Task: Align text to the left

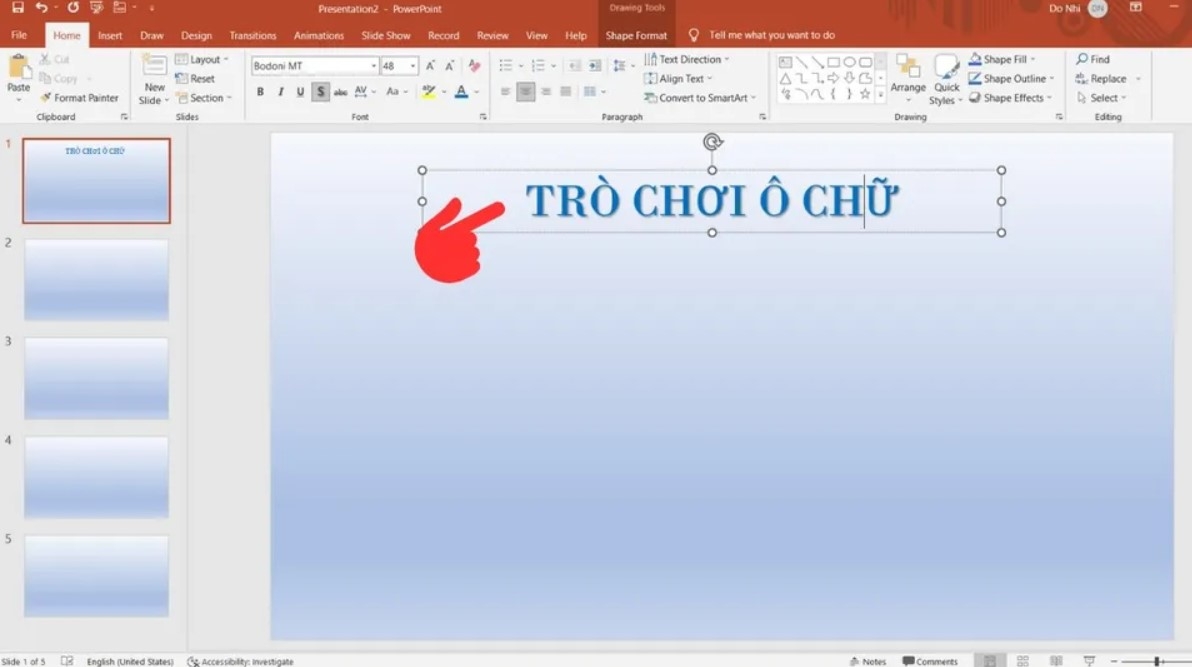Action: click(x=506, y=92)
